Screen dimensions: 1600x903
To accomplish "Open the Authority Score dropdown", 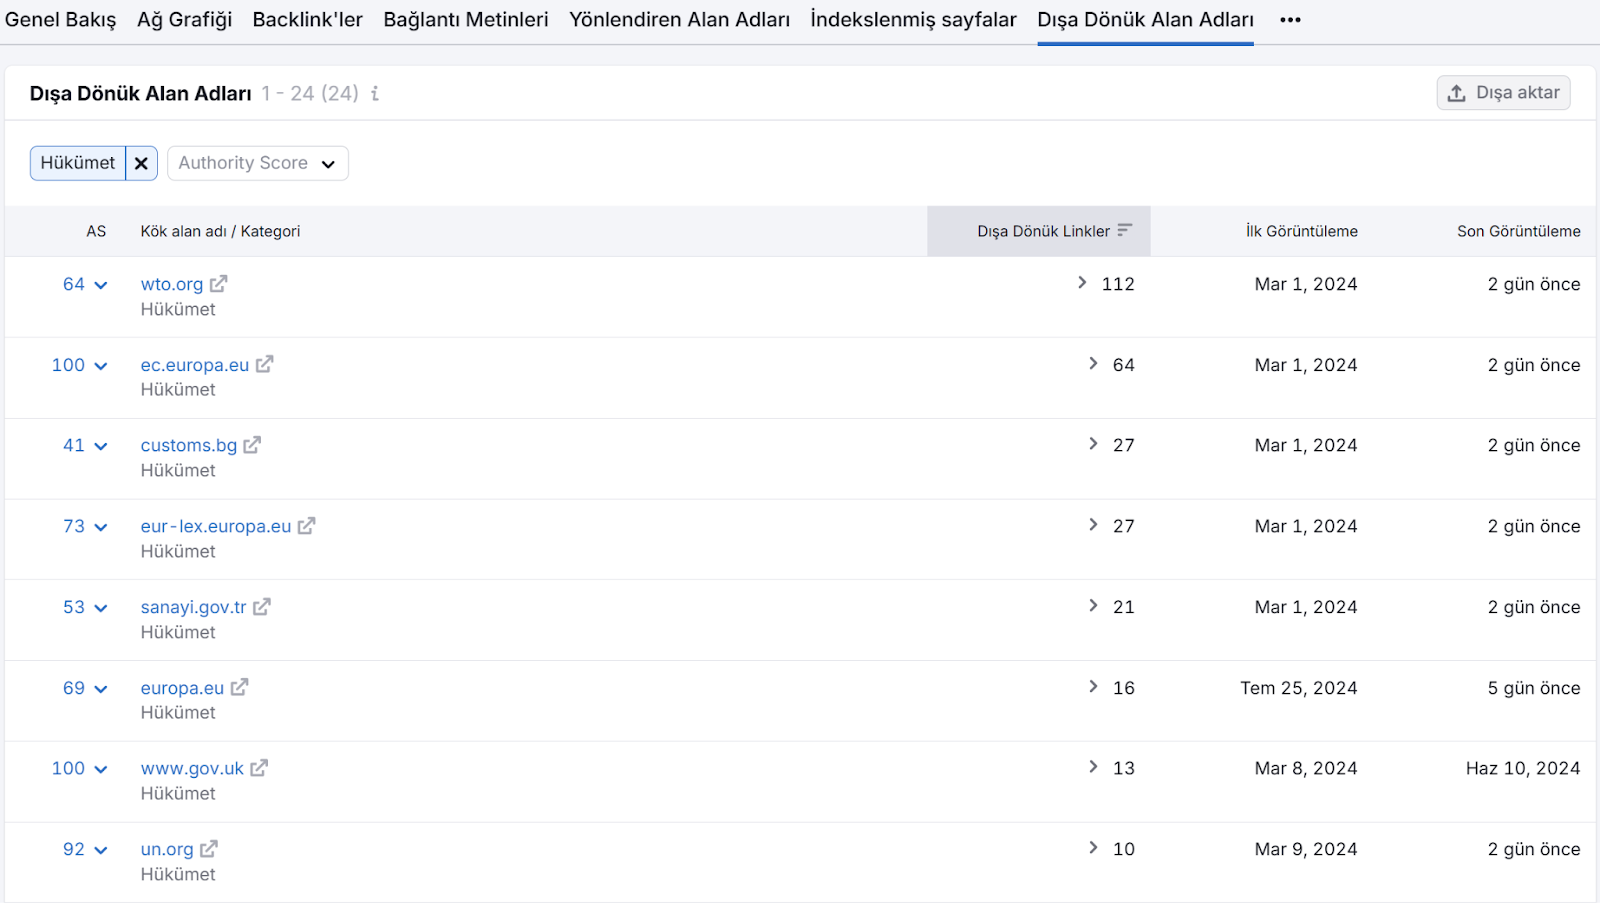I will [258, 163].
